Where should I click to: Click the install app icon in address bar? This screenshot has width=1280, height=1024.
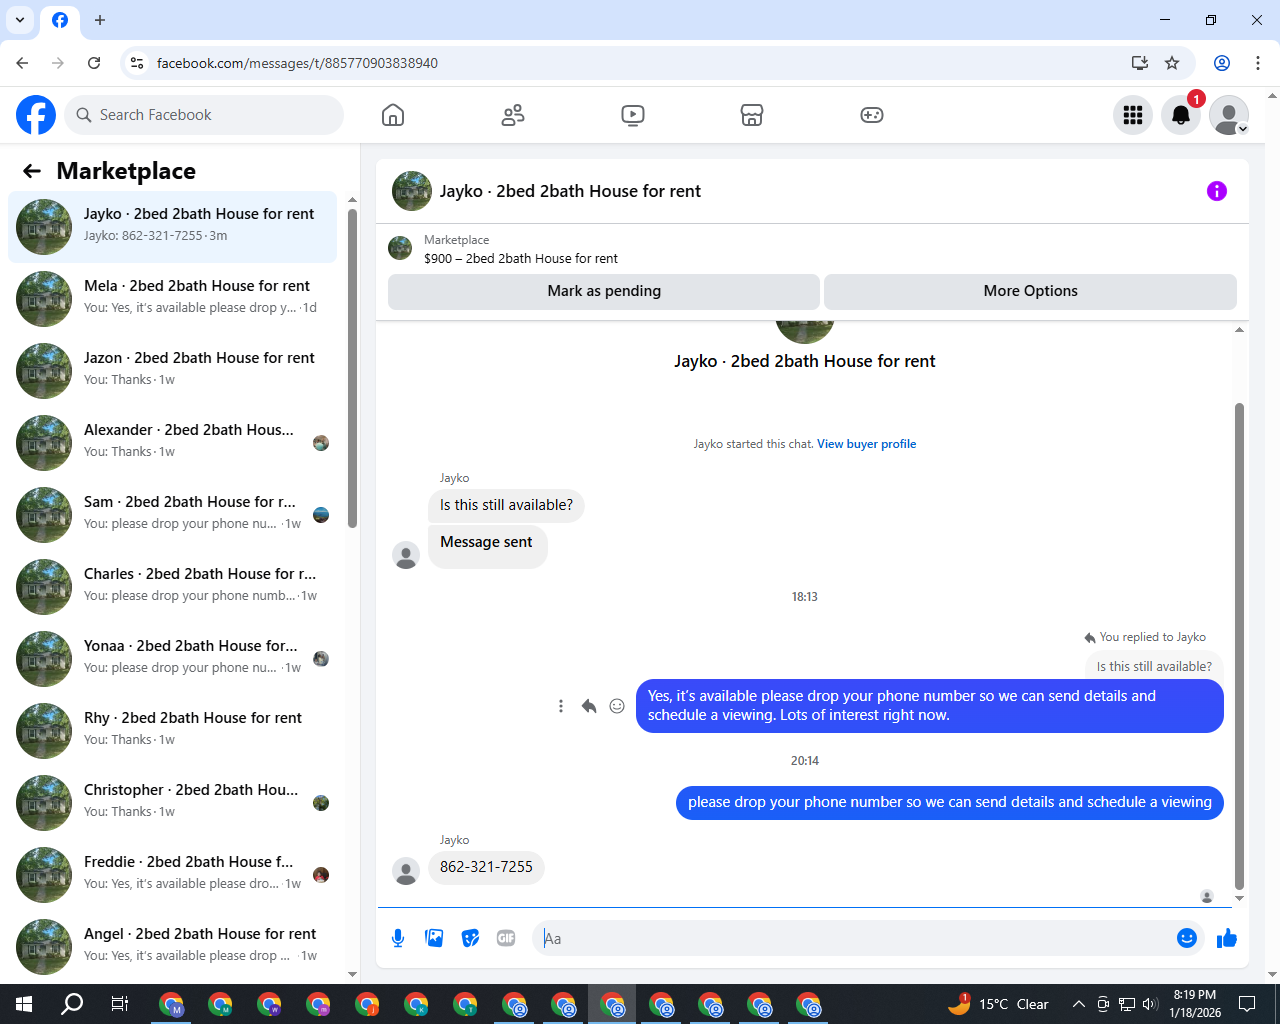(1140, 63)
